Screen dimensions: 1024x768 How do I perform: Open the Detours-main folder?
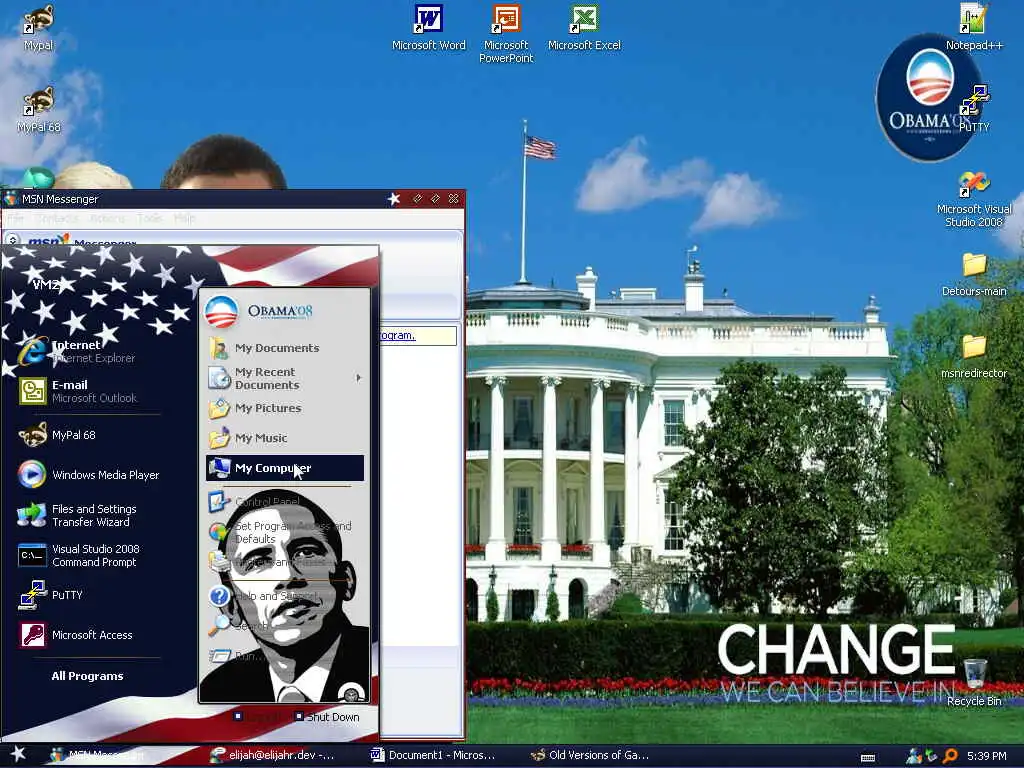974,274
